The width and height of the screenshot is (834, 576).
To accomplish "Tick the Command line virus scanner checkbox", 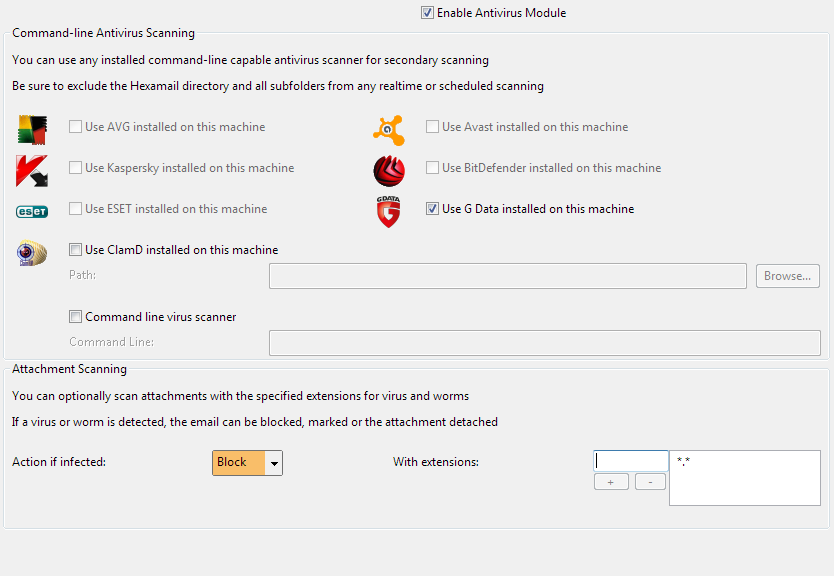I will coord(76,317).
